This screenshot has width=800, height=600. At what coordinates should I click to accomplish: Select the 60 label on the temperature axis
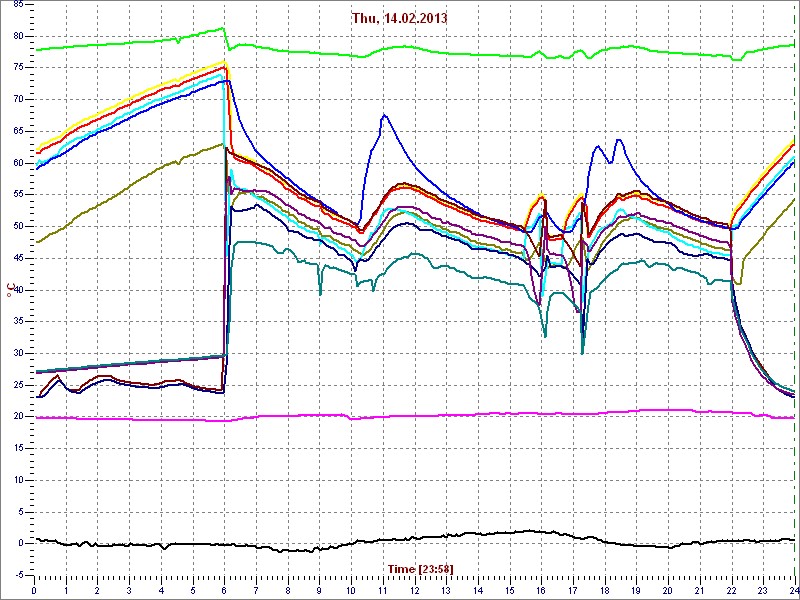tap(18, 163)
